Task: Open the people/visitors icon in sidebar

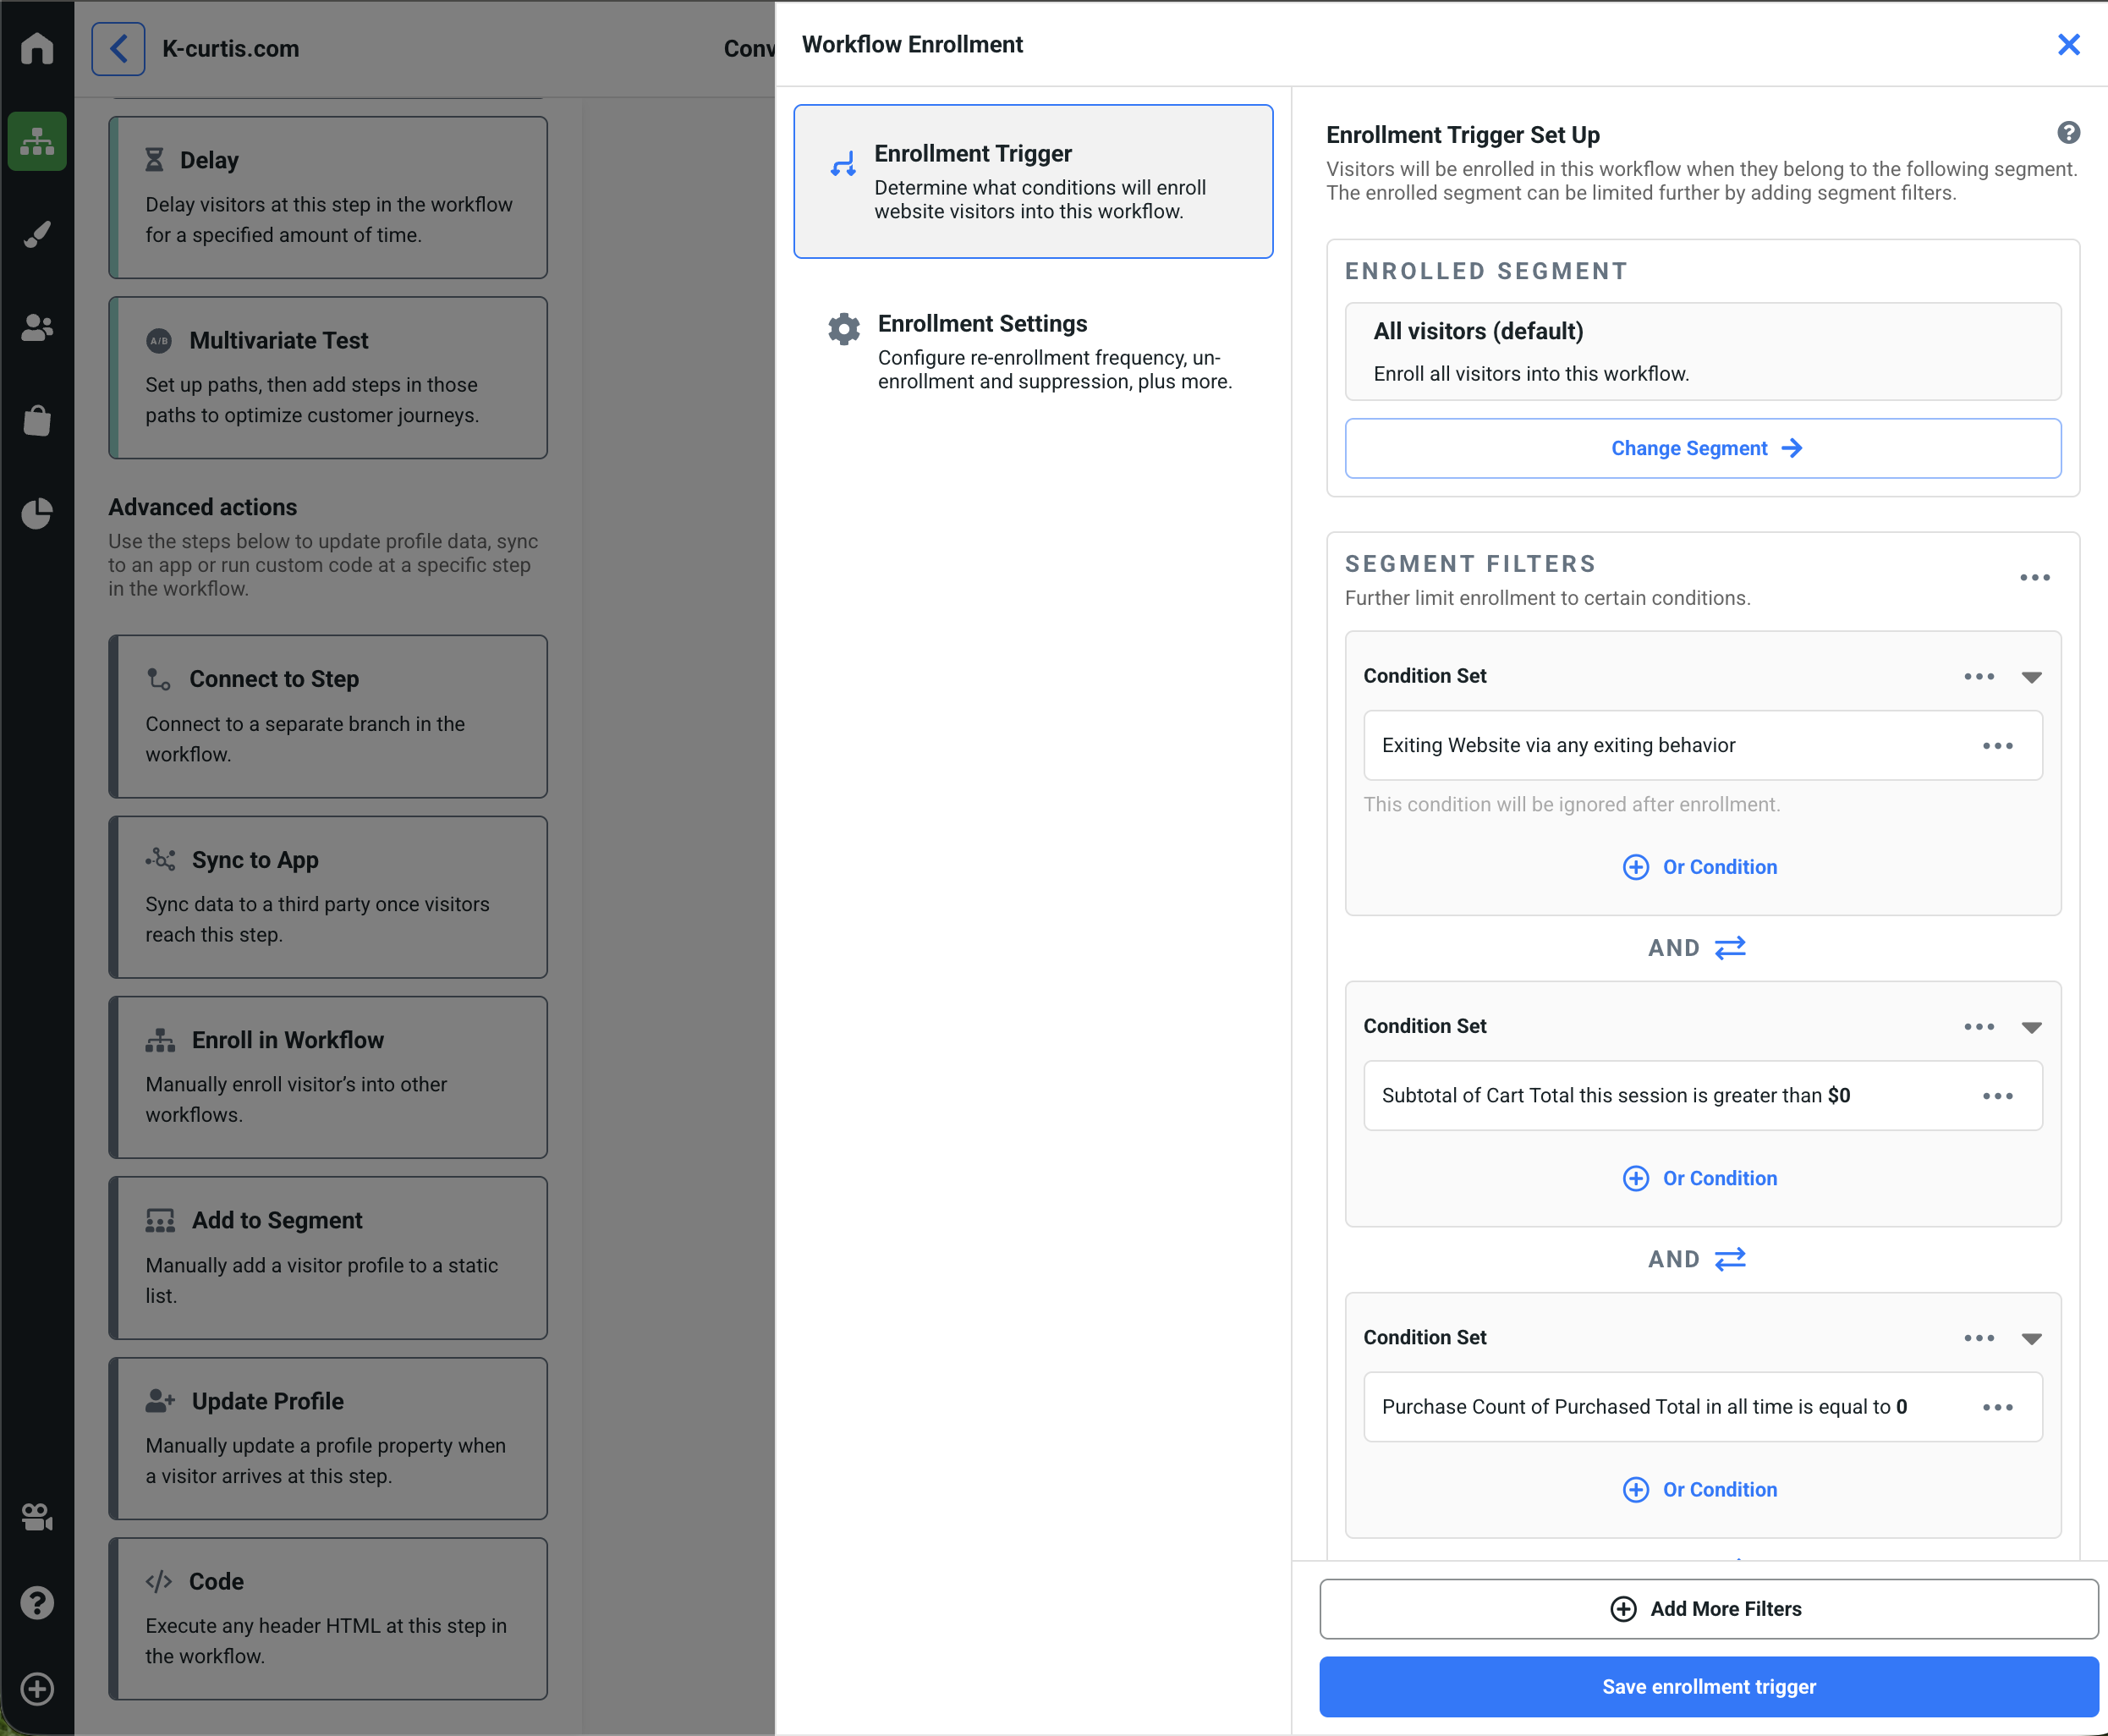Action: [37, 327]
